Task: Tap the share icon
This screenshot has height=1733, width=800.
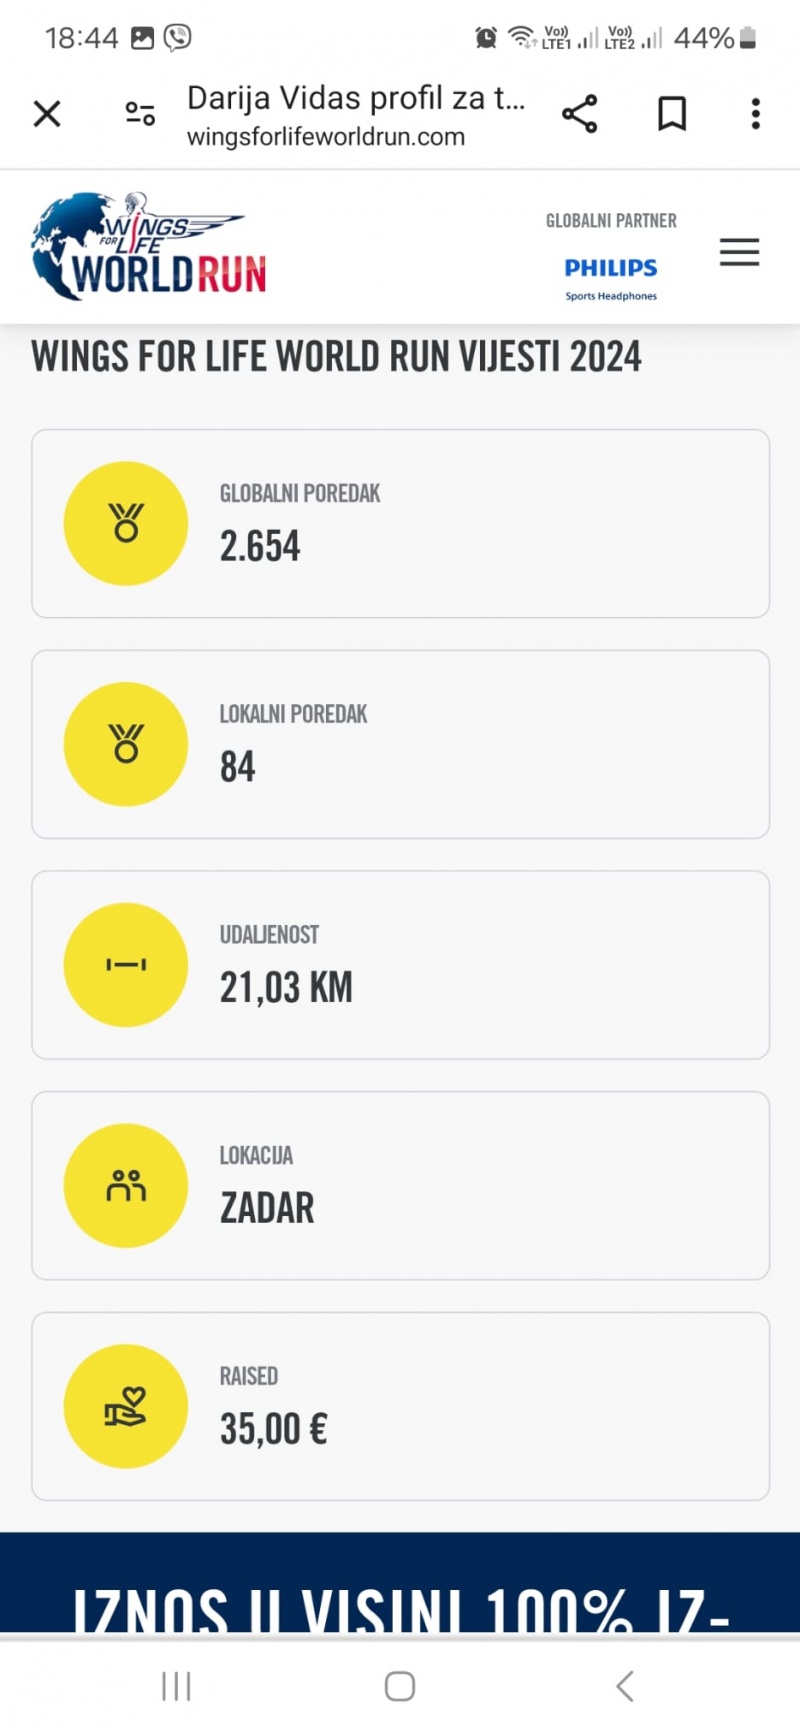Action: click(x=579, y=114)
